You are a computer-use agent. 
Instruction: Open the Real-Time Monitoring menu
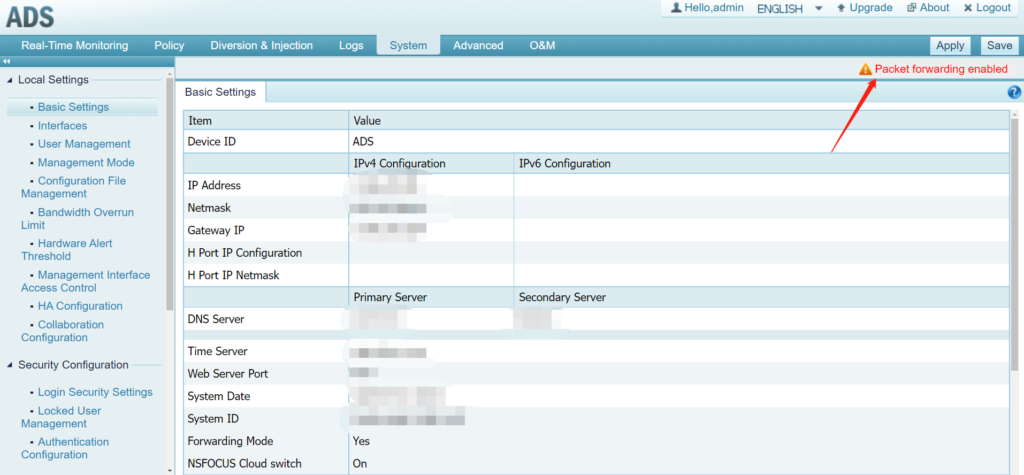click(x=74, y=46)
